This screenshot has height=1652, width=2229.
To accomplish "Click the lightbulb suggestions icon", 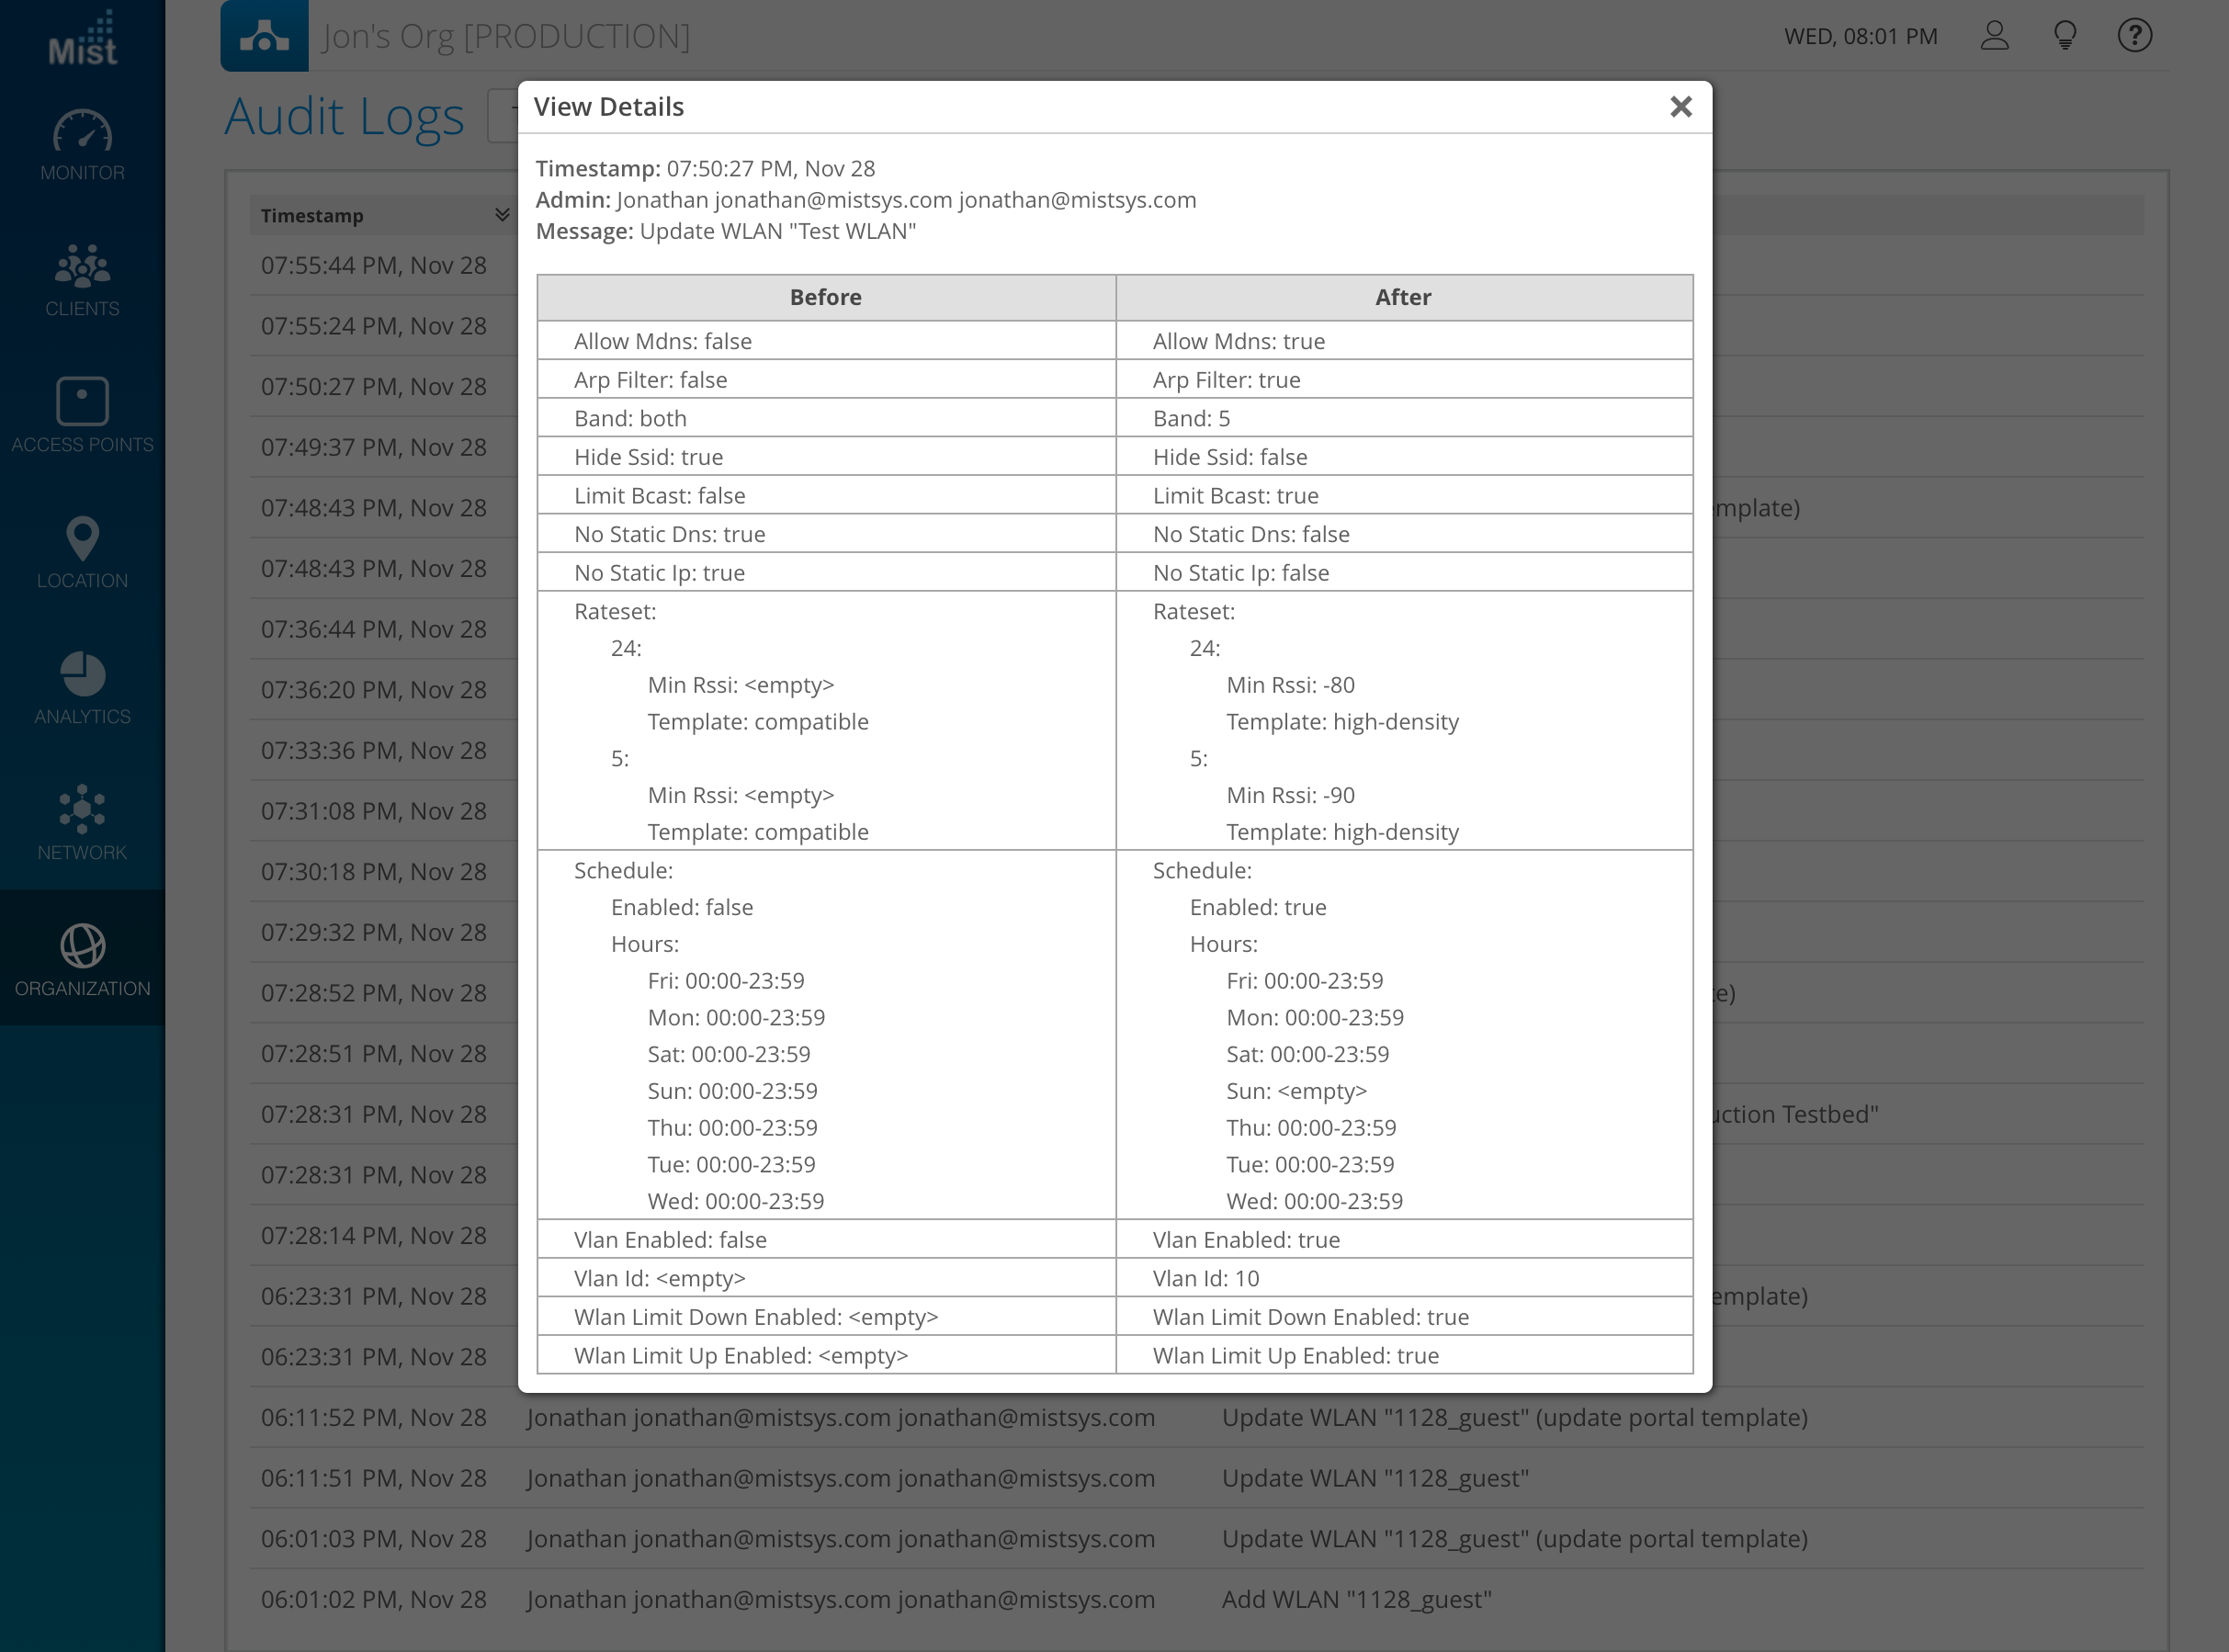I will click(x=2064, y=36).
